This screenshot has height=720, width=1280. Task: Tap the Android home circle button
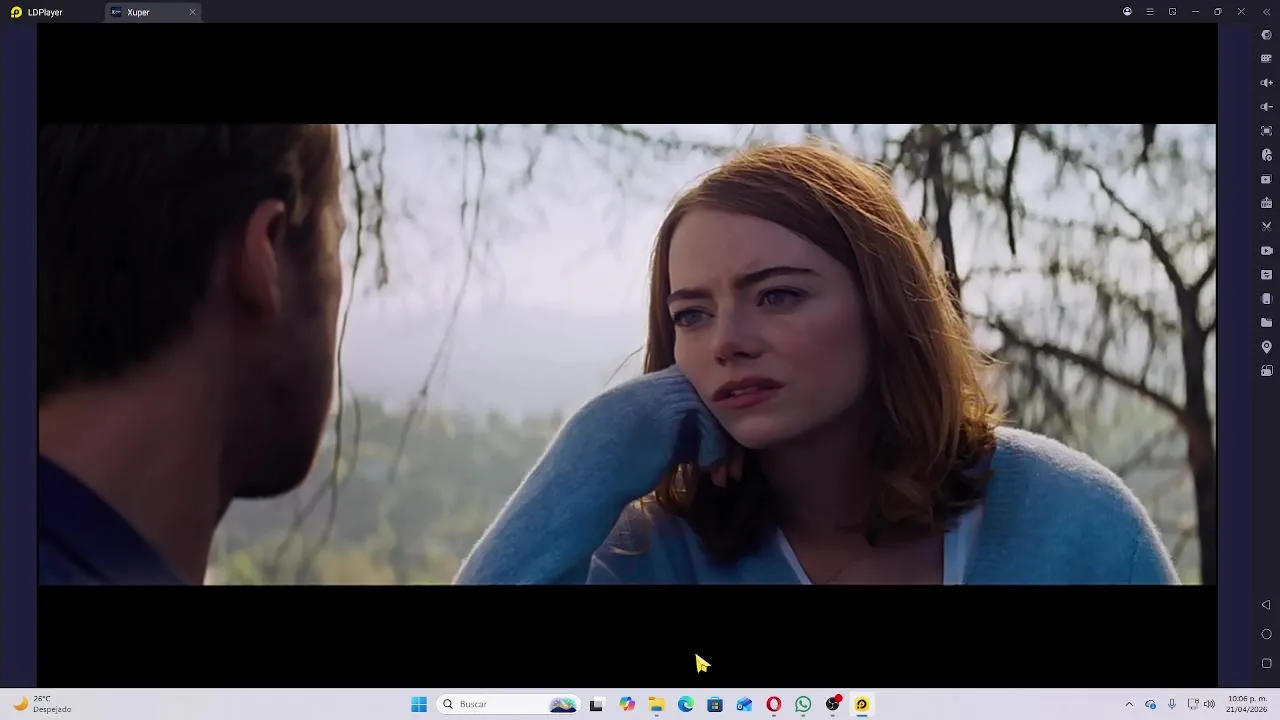1266,634
